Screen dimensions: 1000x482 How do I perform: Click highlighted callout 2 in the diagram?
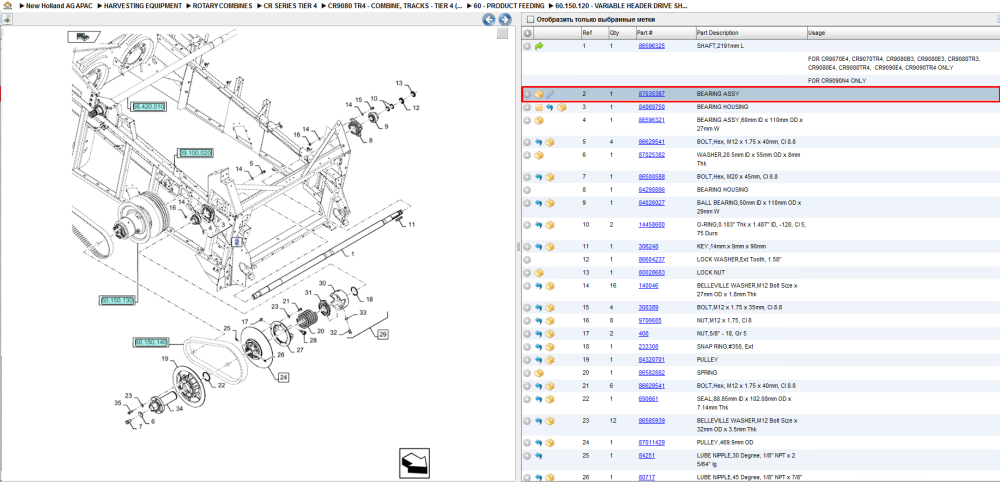[235, 242]
